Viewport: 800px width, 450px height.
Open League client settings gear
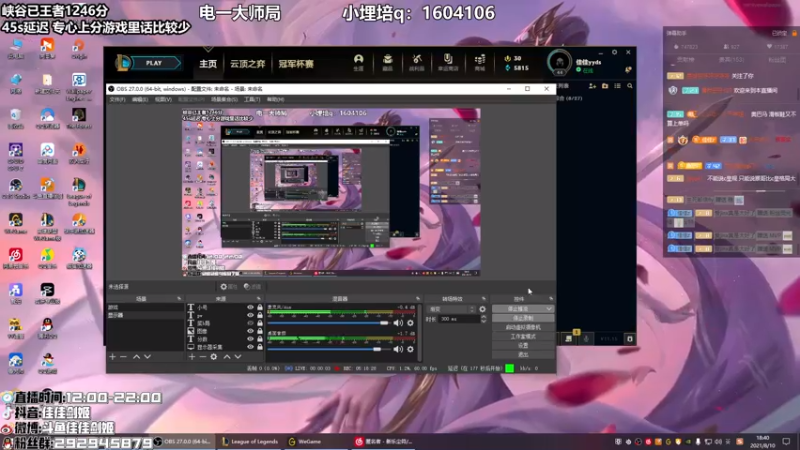coord(614,52)
